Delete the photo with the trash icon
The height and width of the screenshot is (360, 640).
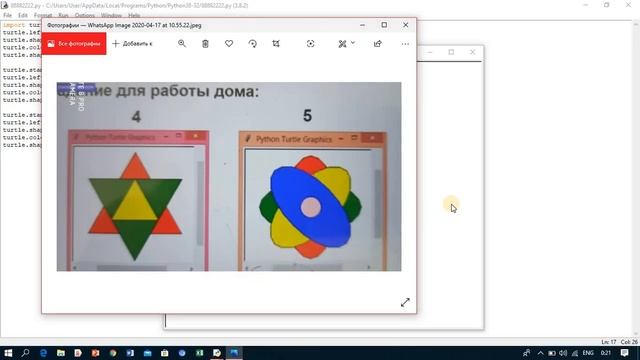[205, 44]
